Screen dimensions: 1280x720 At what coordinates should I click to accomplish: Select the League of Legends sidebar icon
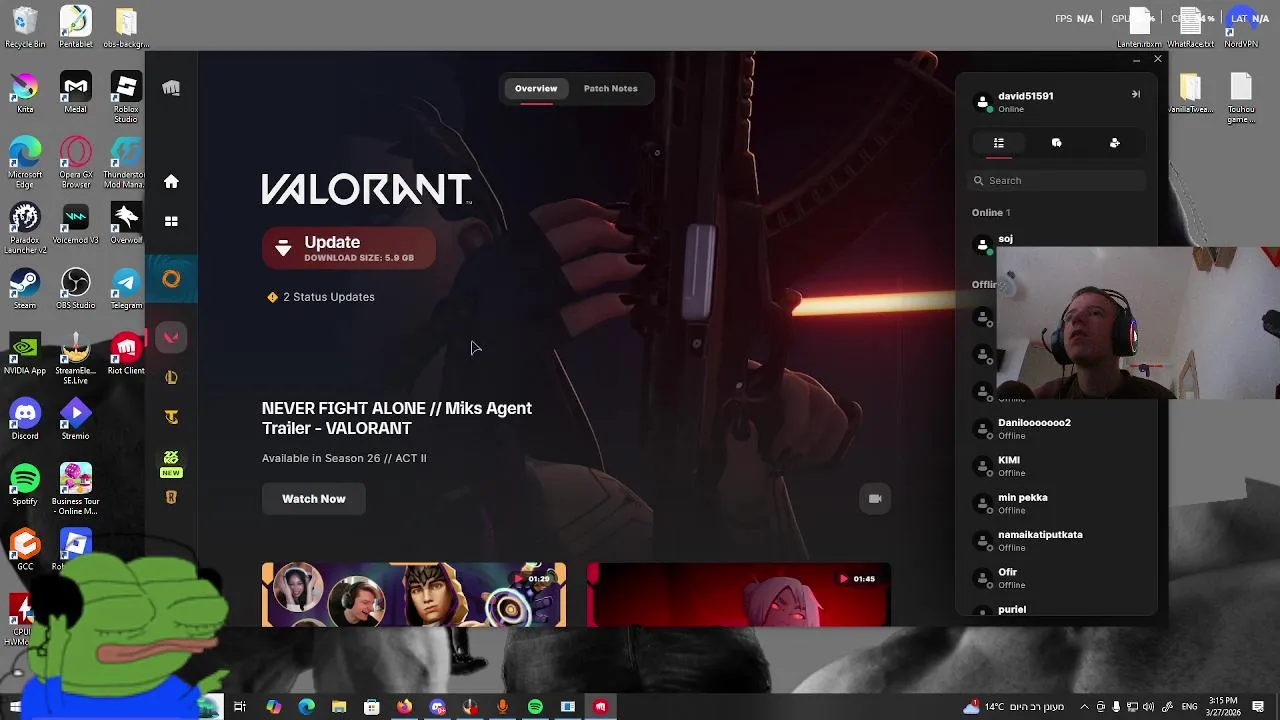point(171,377)
